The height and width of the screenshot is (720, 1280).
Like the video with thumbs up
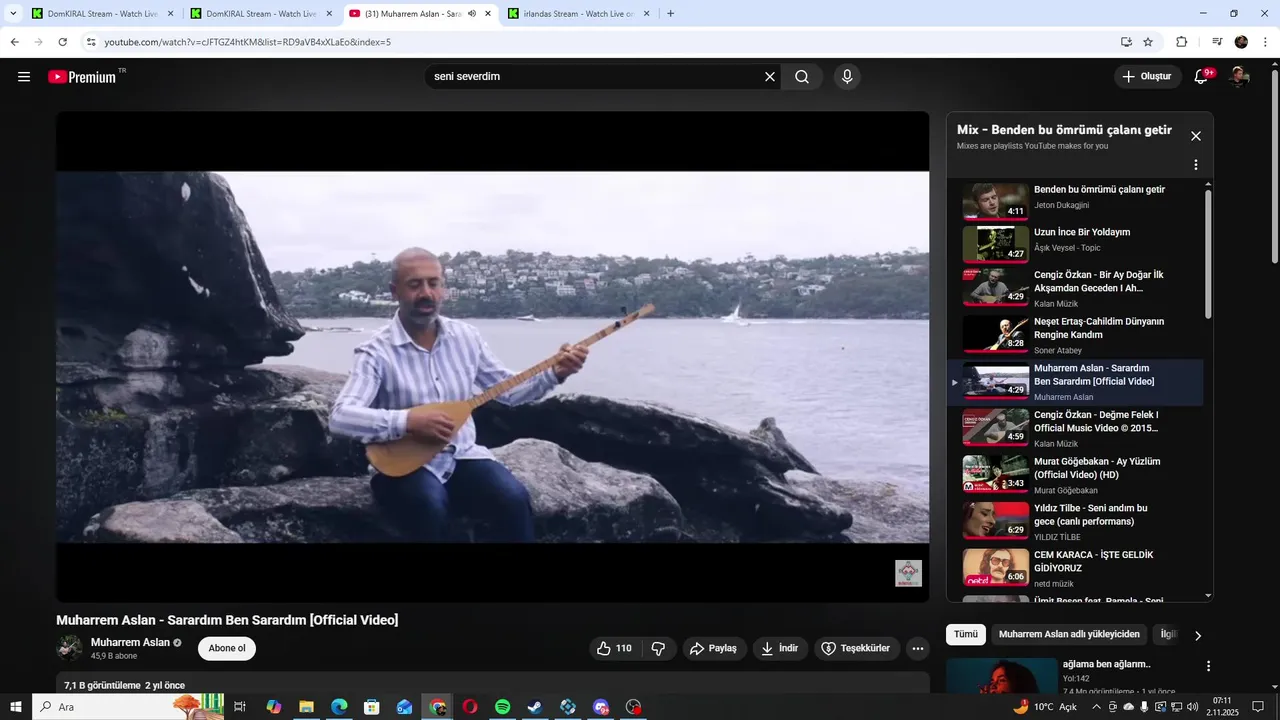click(615, 648)
